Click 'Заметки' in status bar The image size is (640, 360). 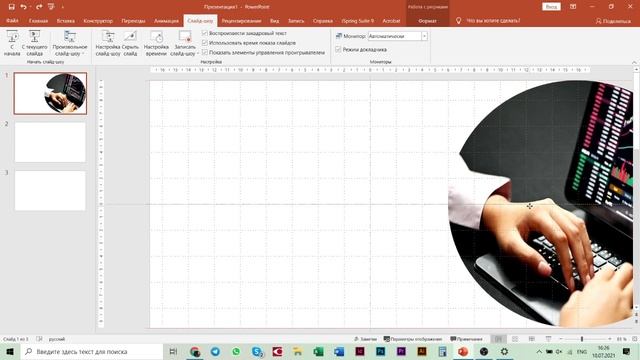pos(365,339)
